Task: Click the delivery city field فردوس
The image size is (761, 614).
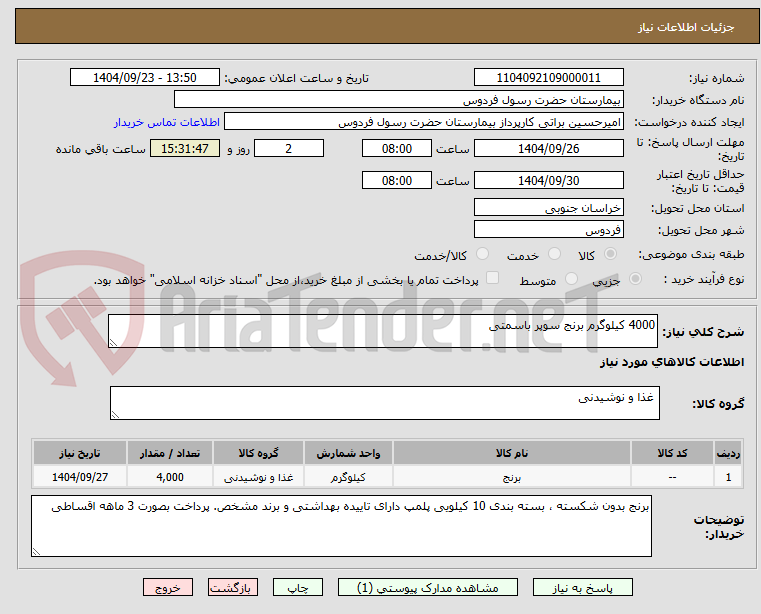Action: tap(548, 230)
